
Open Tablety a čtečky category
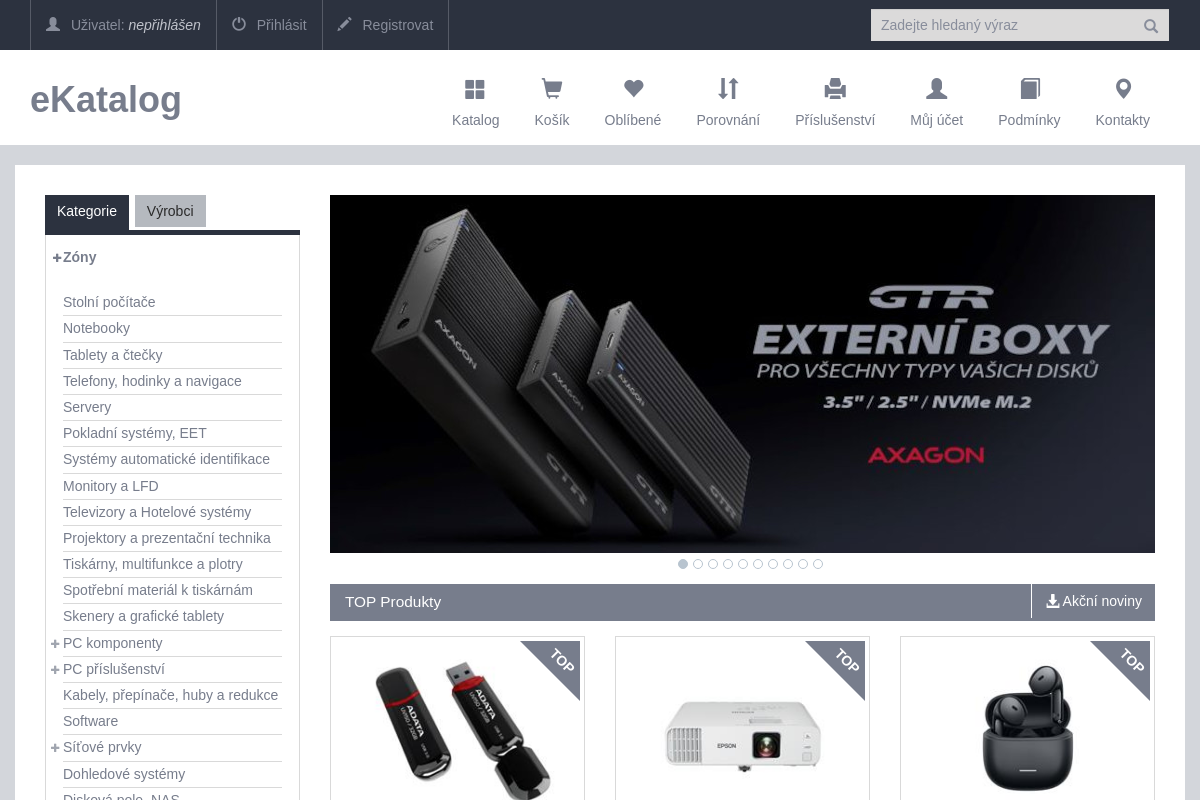(x=112, y=355)
